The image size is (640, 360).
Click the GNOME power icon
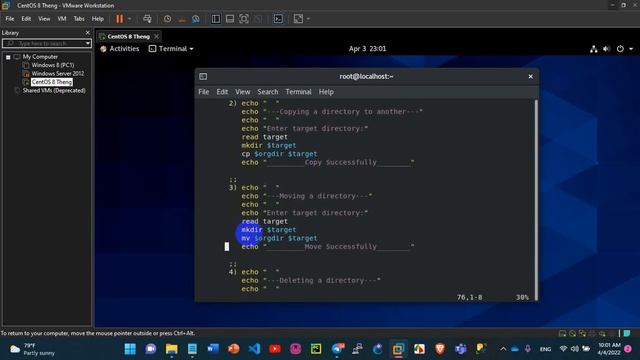point(620,49)
